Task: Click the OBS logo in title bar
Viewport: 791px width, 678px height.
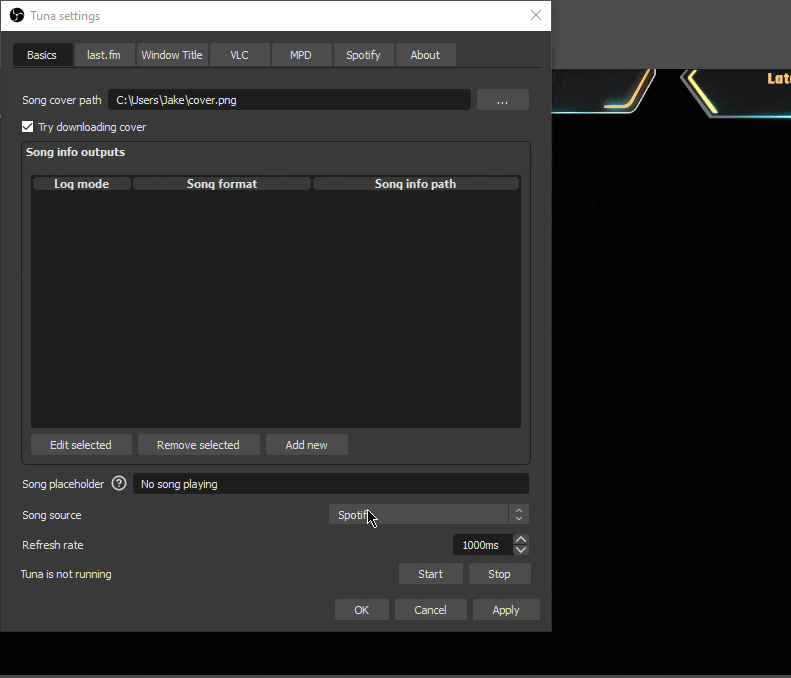Action: pos(17,16)
